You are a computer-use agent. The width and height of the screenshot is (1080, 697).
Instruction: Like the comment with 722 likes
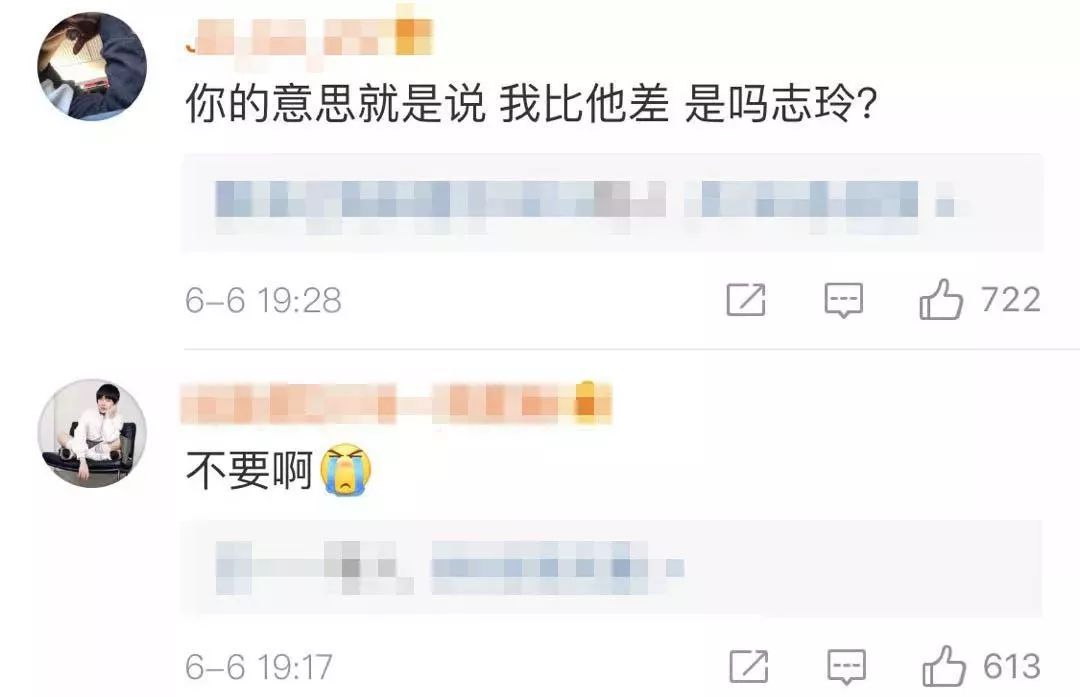click(940, 300)
